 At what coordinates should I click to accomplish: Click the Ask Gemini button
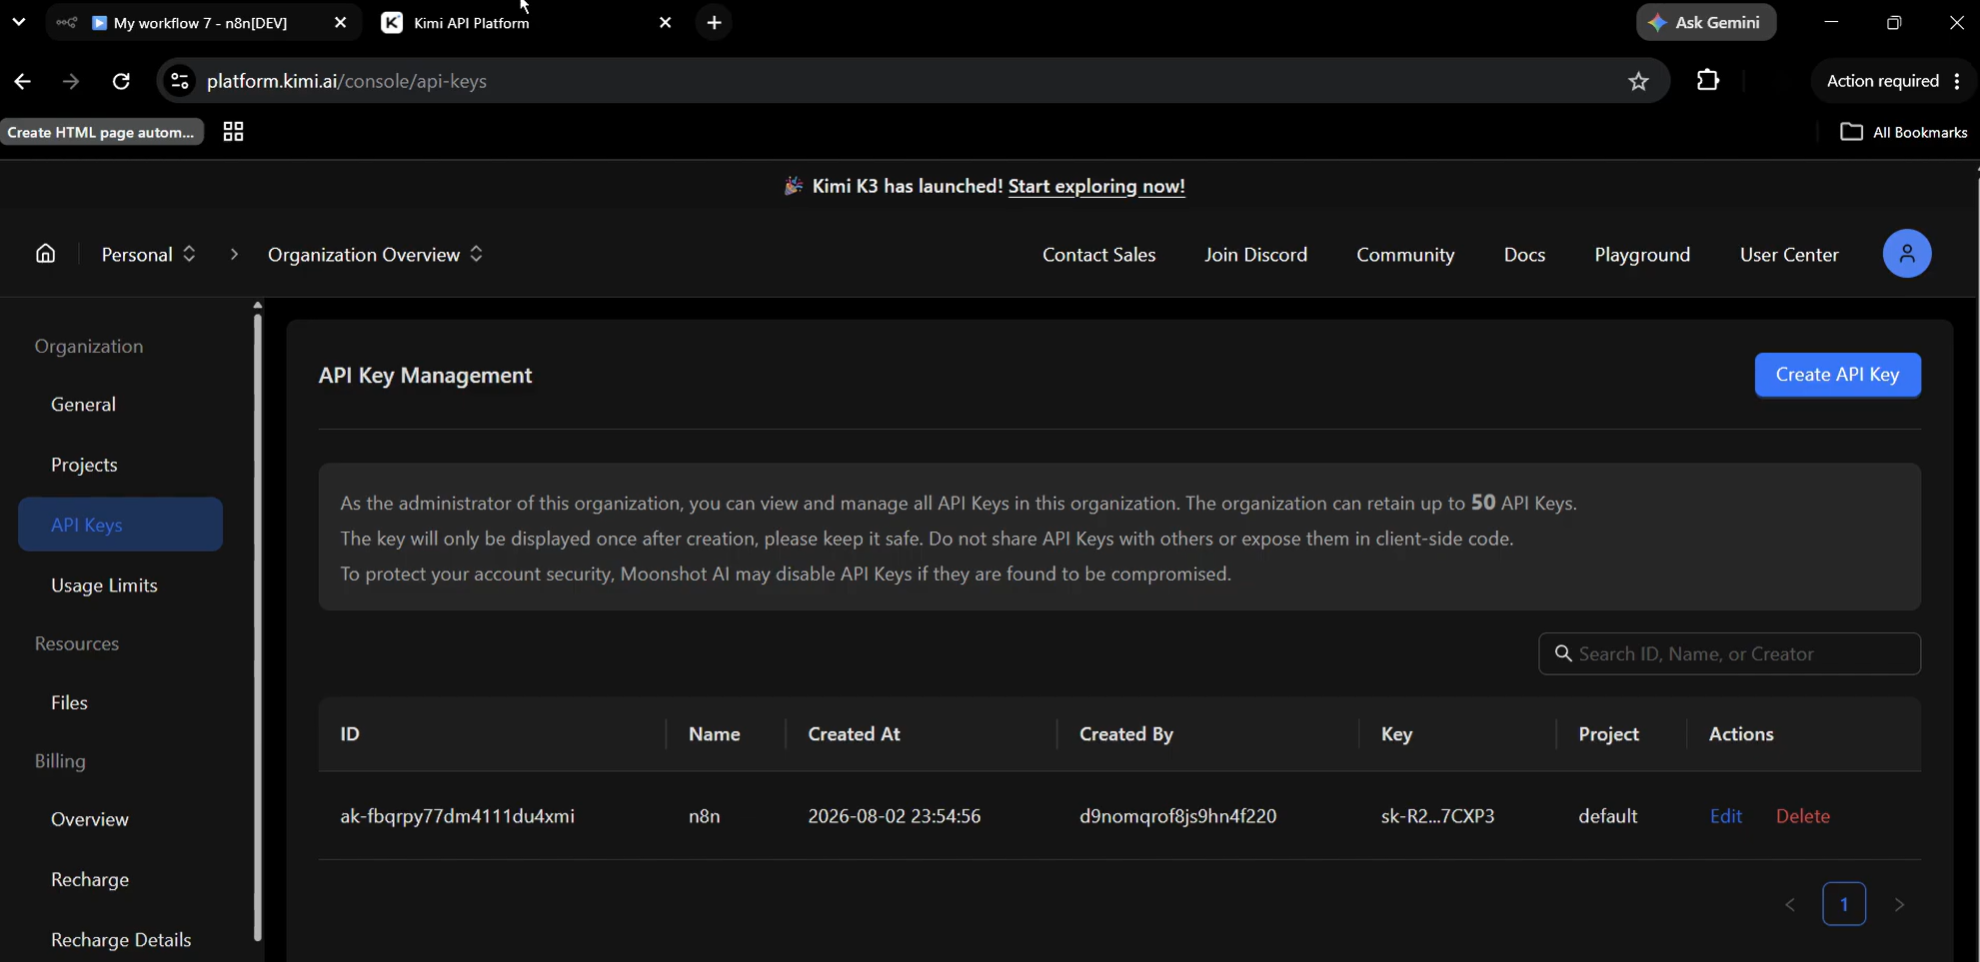pos(1706,22)
